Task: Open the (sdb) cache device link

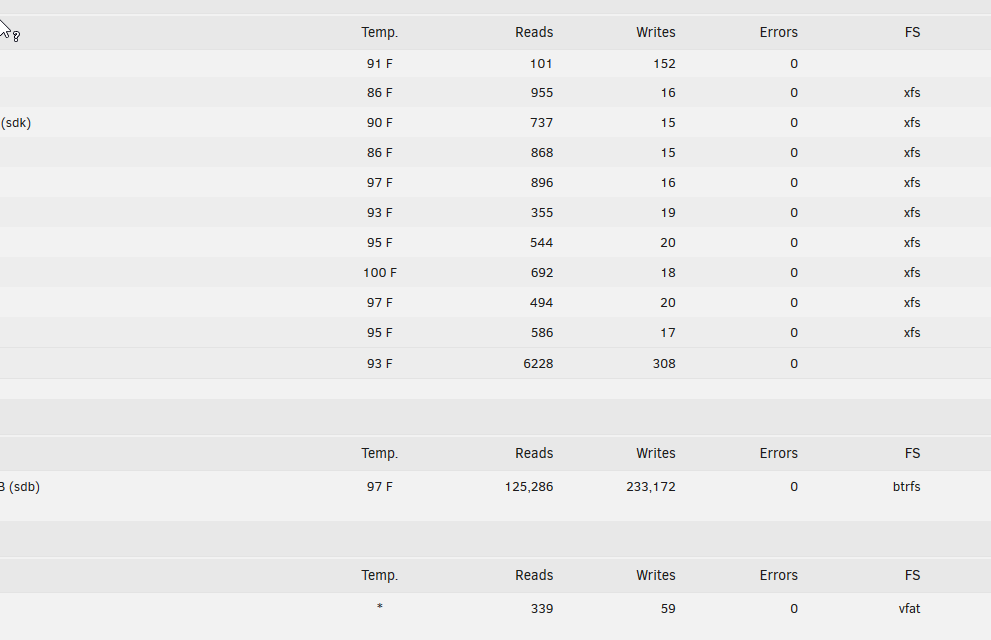Action: point(20,486)
